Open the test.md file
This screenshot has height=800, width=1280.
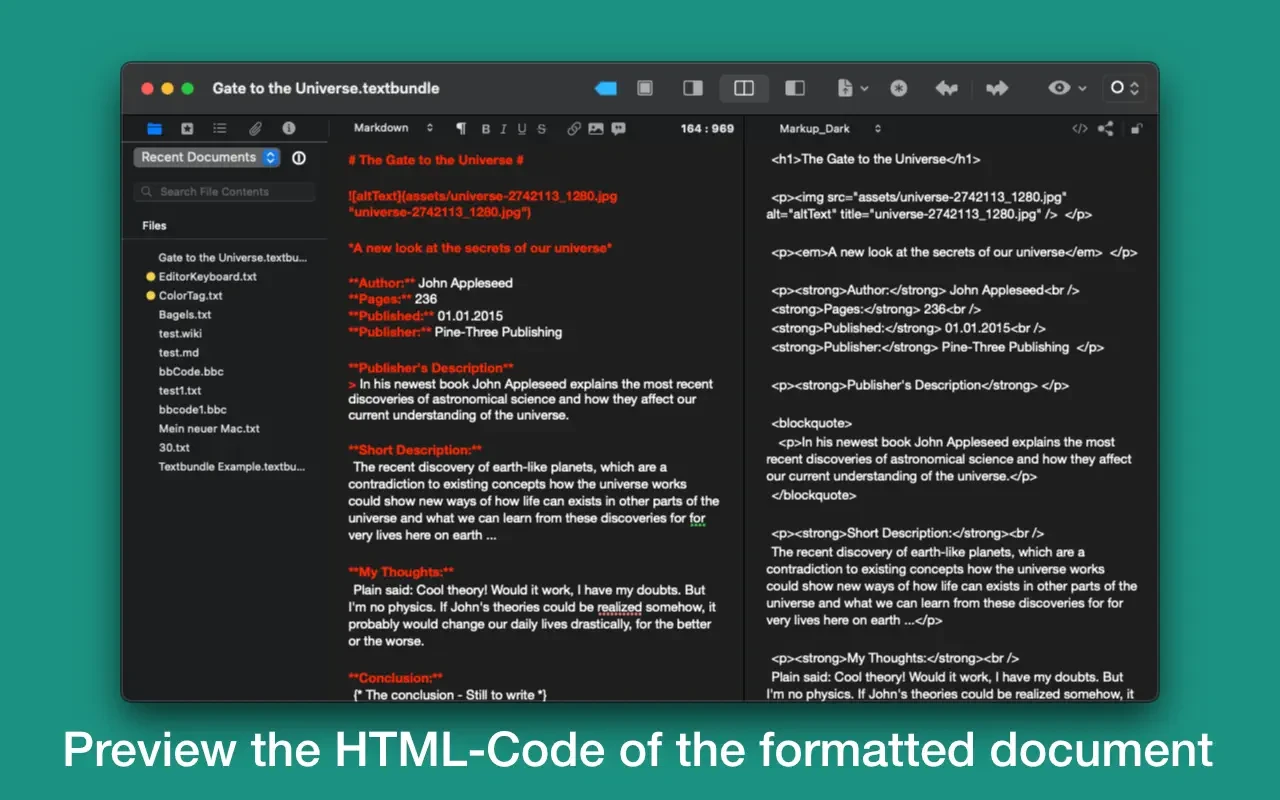point(178,353)
